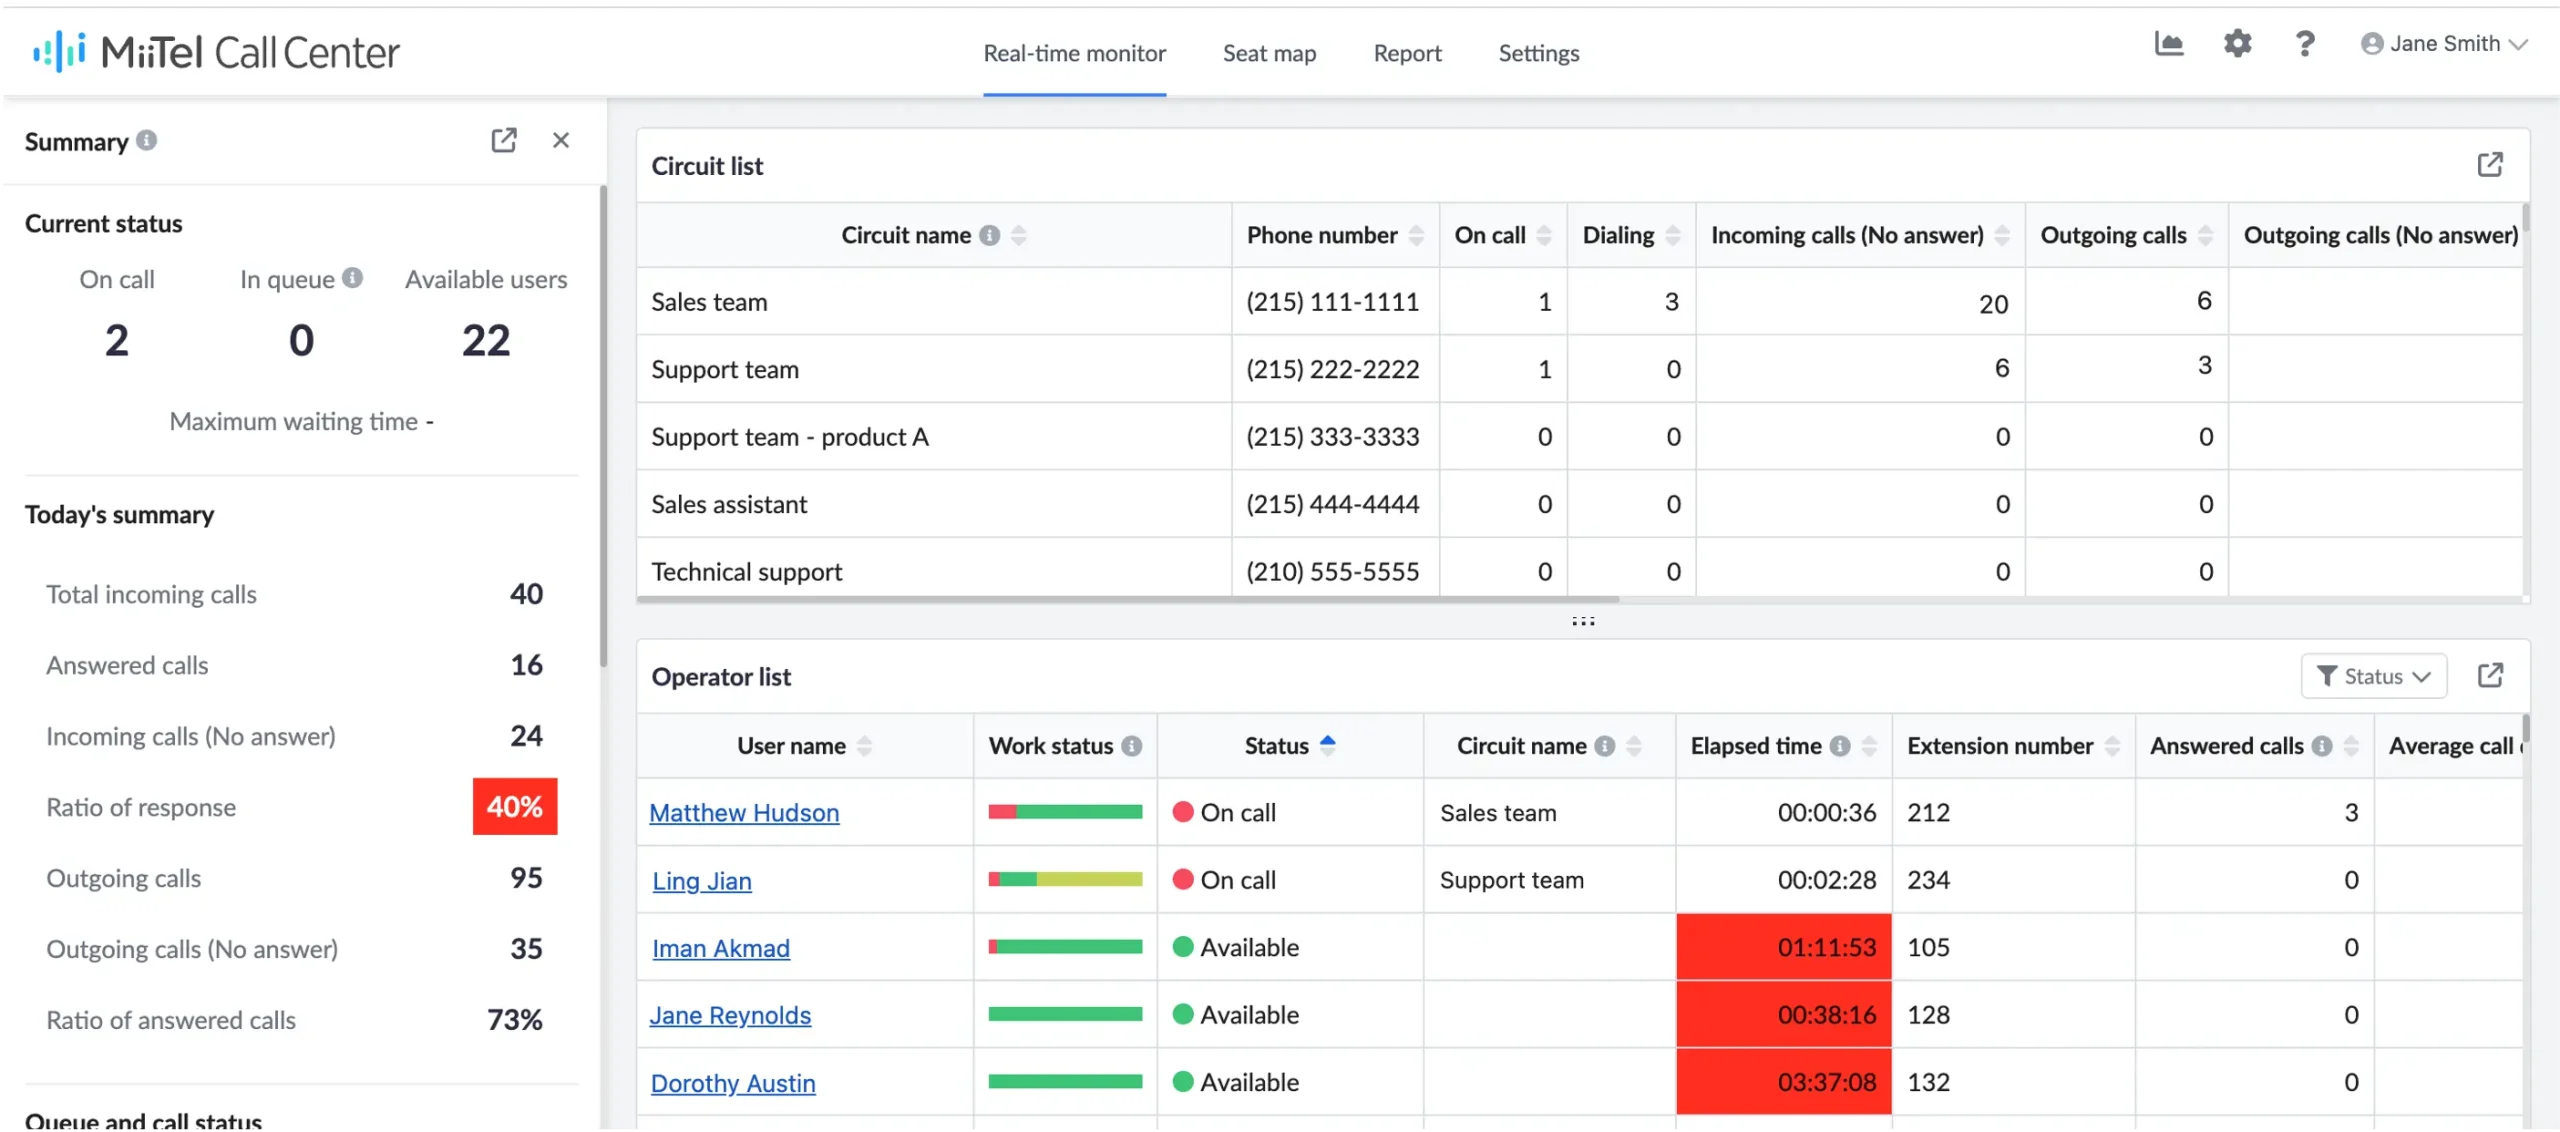
Task: Open the settings gear icon
Action: tap(2238, 44)
